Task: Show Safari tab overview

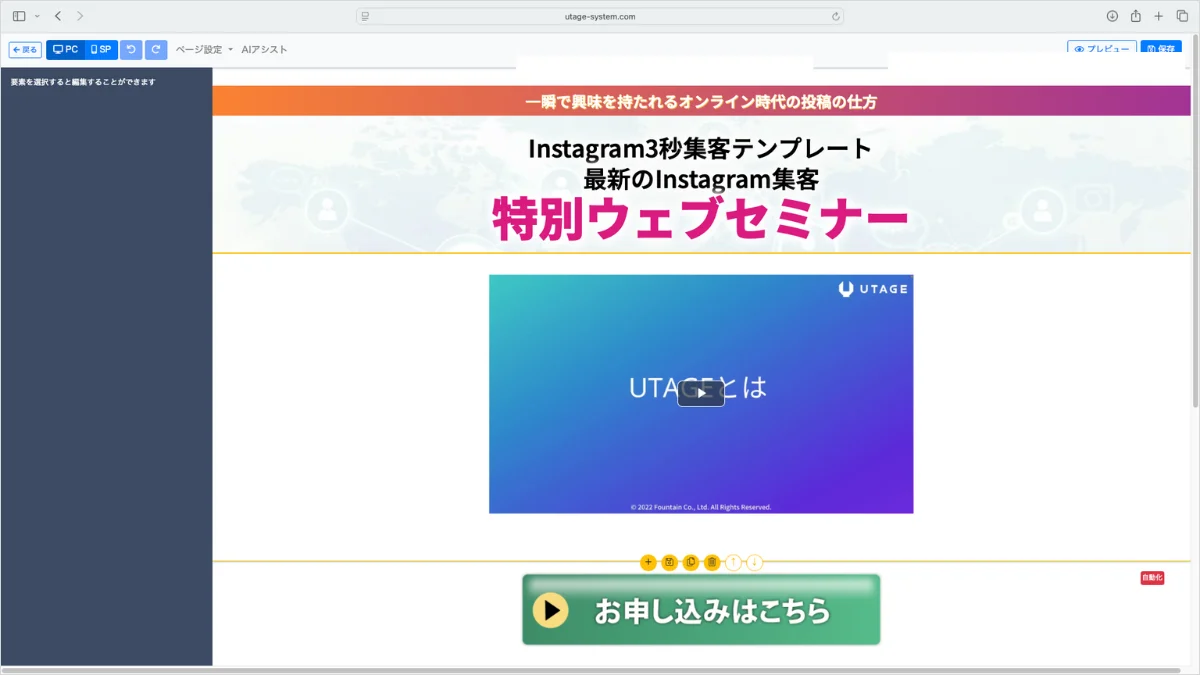Action: tap(1182, 16)
